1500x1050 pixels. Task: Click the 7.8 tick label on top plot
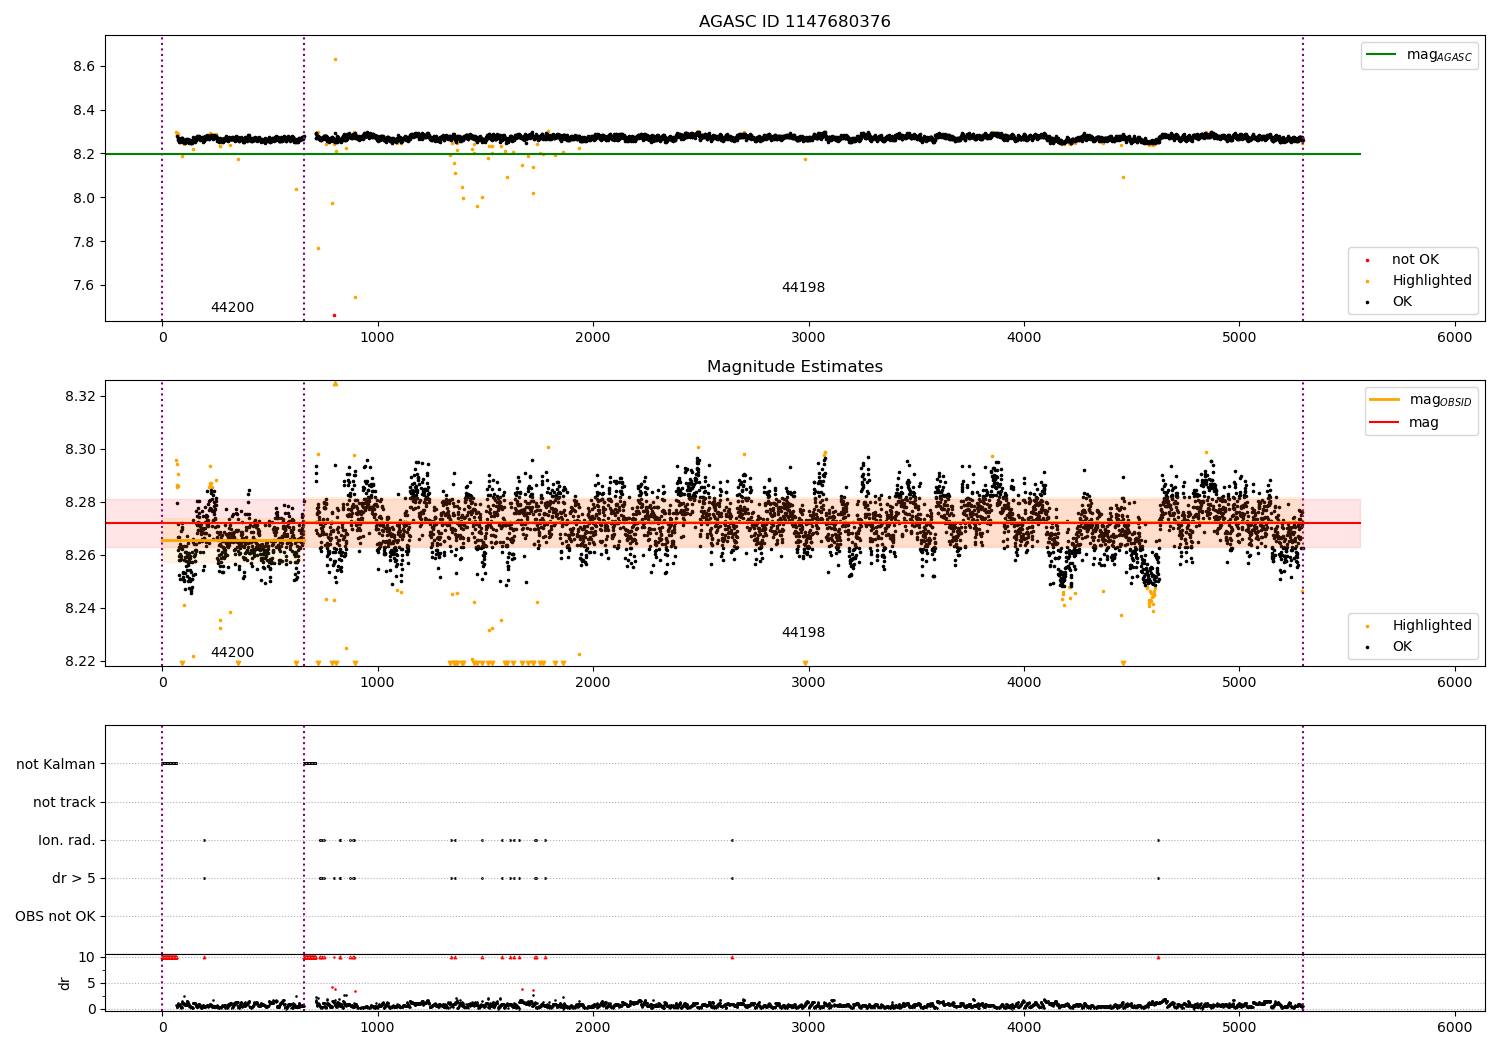(x=83, y=243)
